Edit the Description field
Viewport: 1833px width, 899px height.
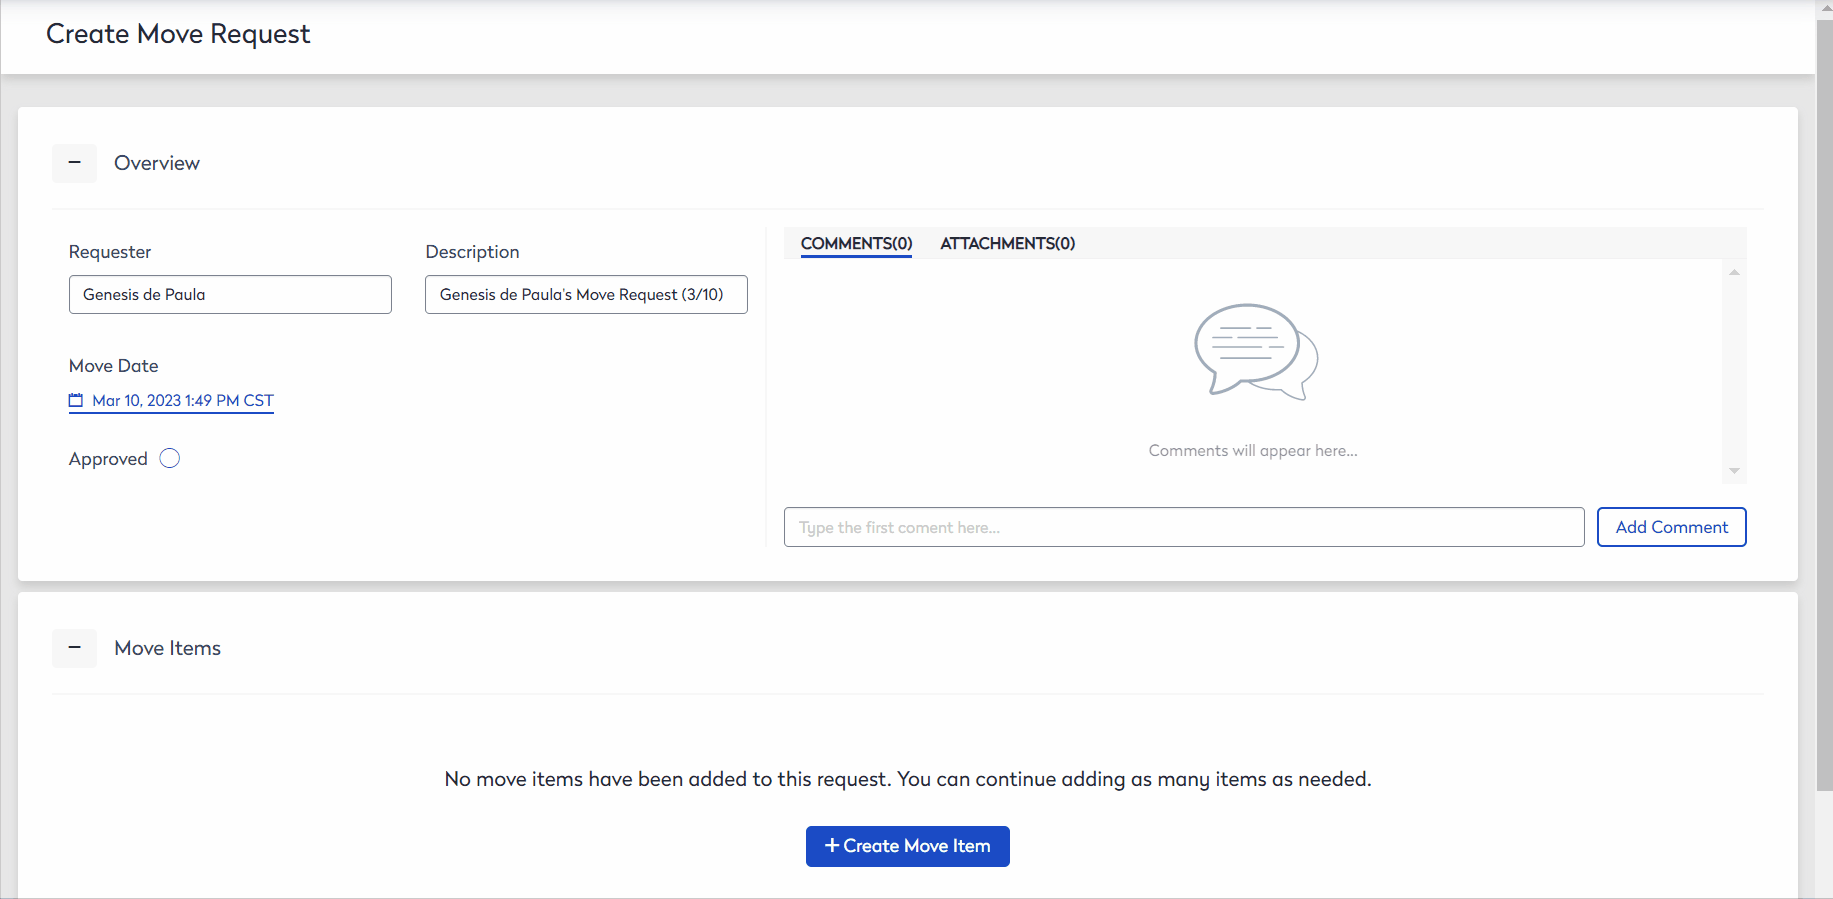pos(586,294)
